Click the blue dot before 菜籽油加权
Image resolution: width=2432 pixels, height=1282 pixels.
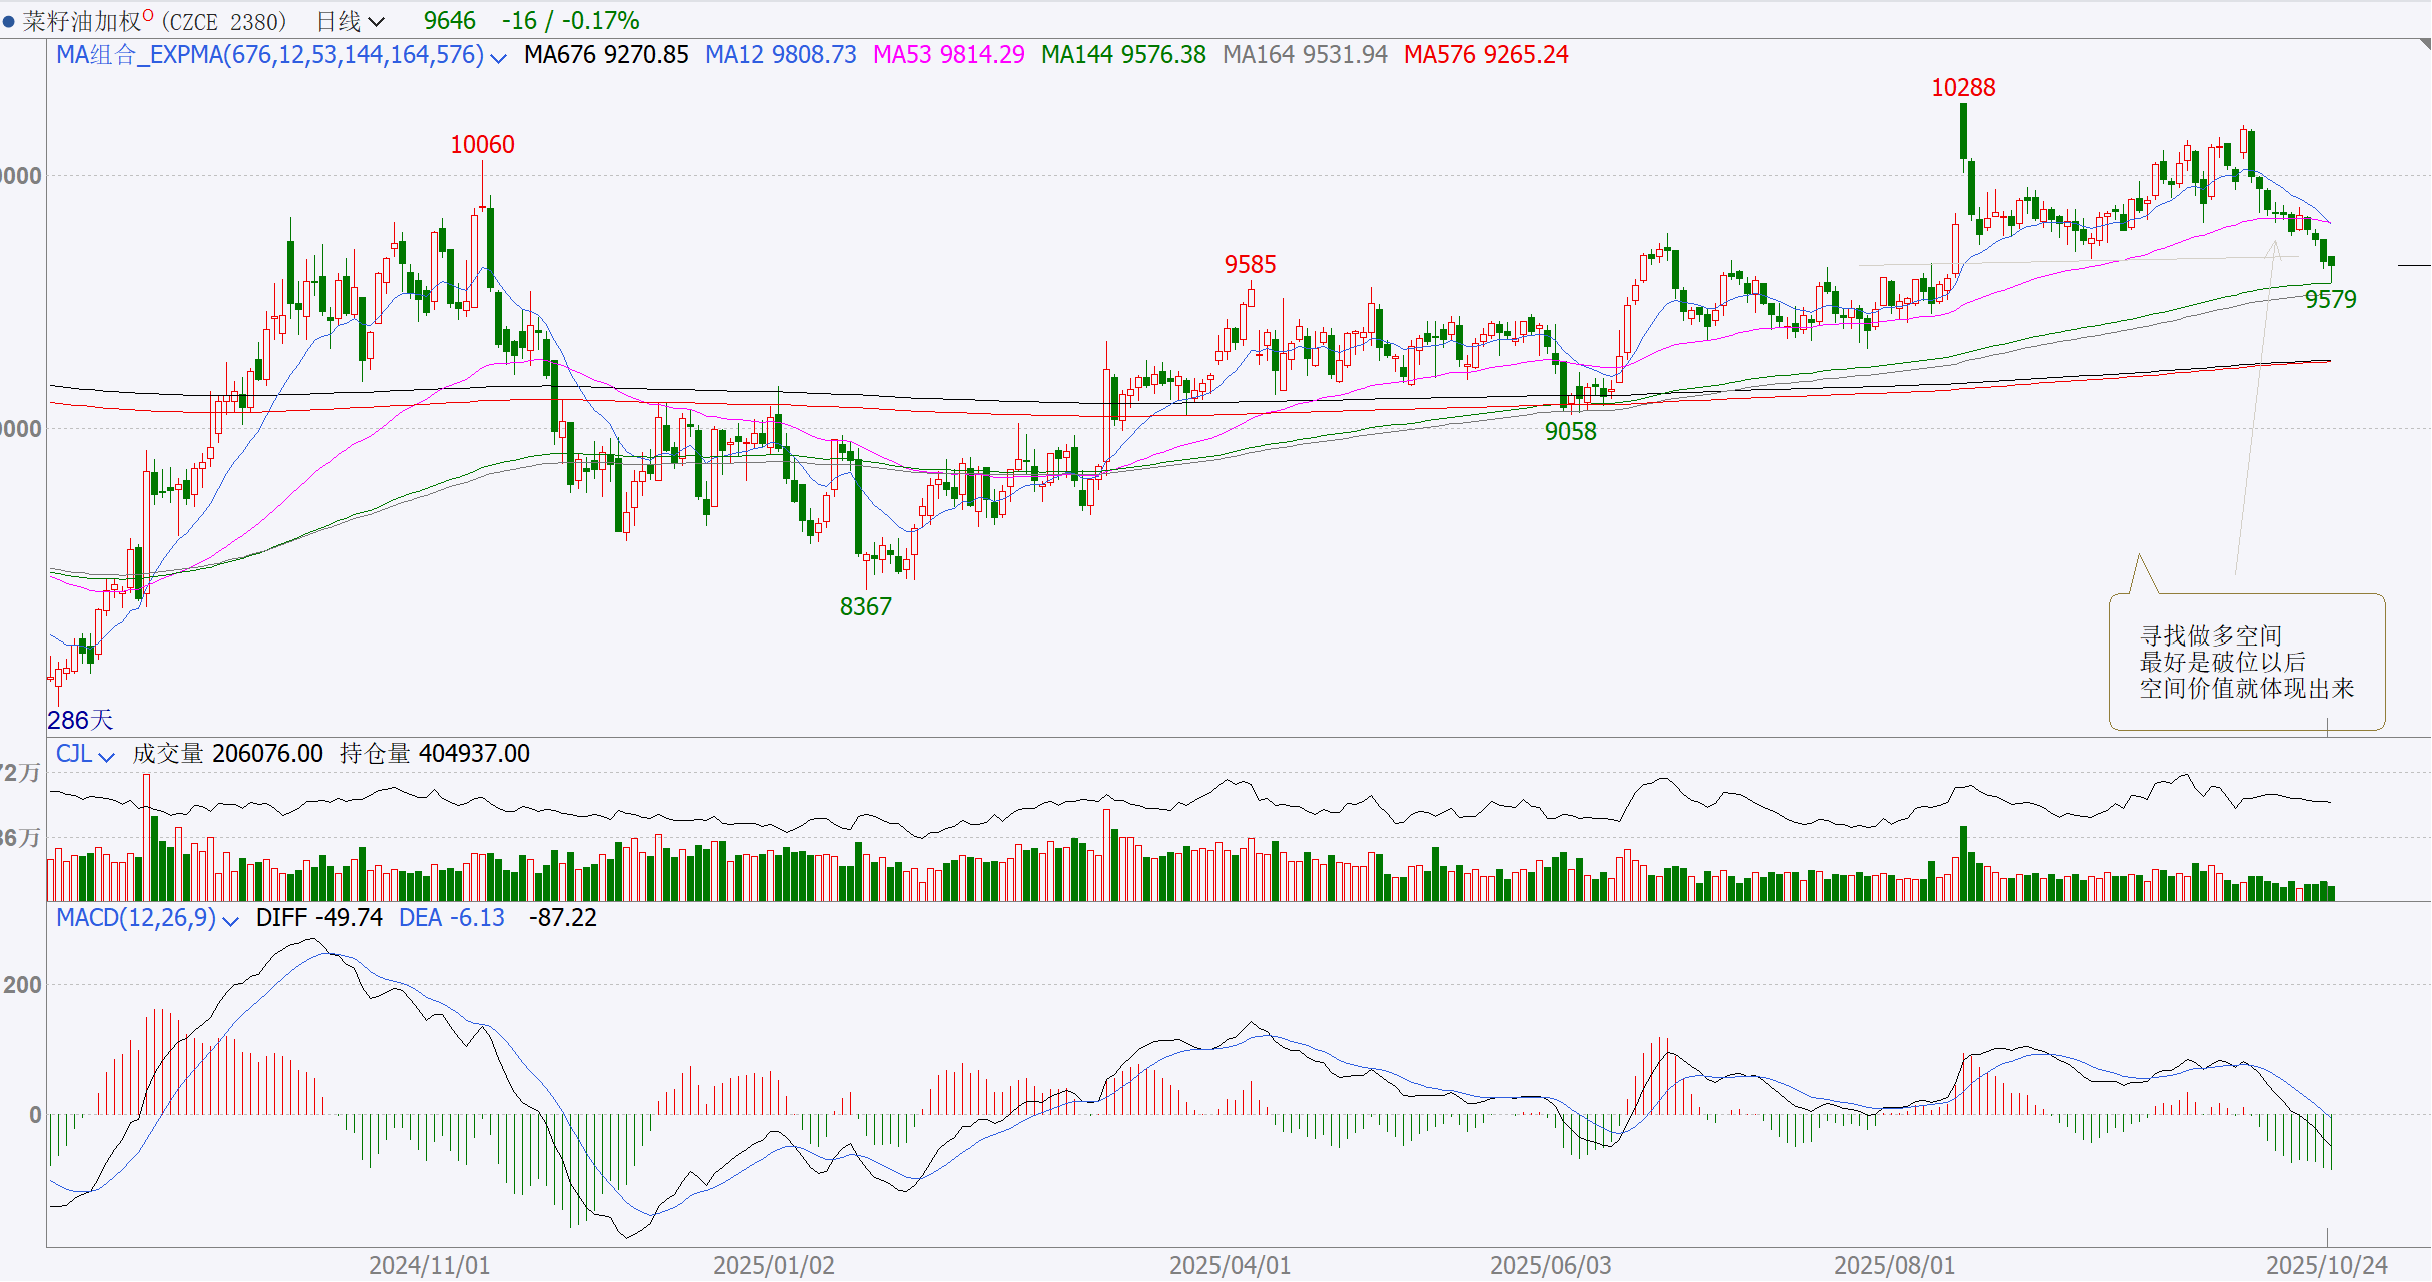tap(9, 21)
